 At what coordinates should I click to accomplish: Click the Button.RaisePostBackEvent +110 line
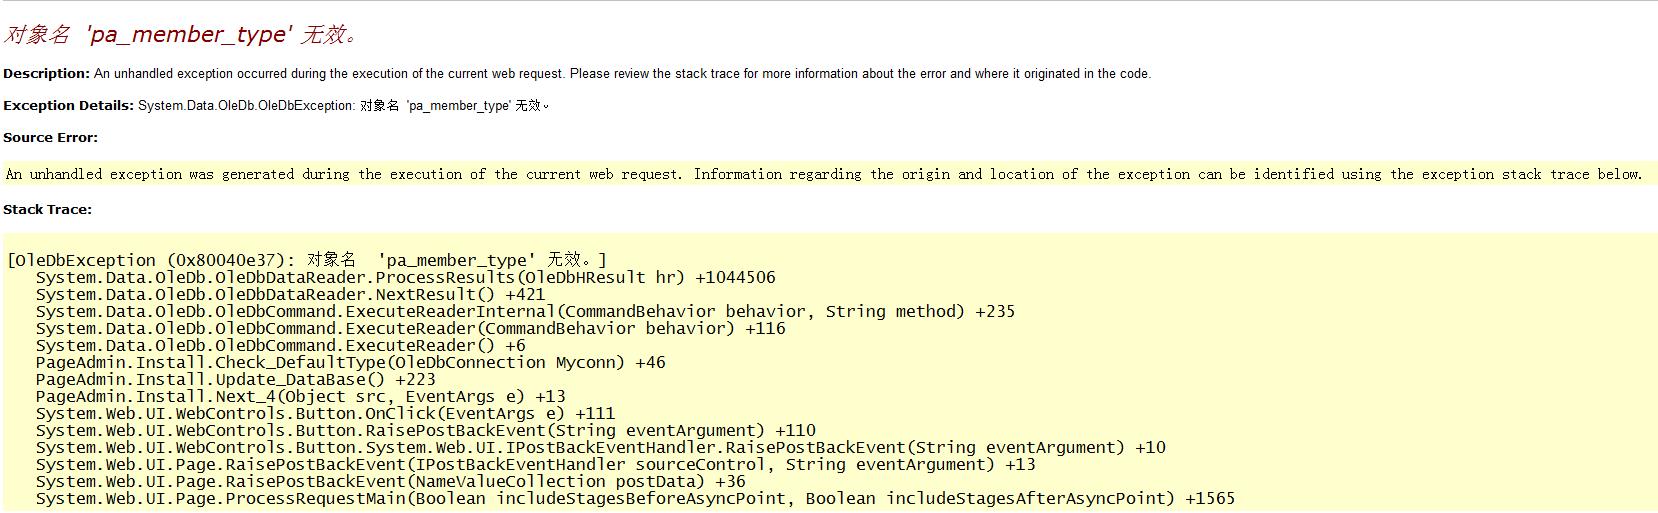click(x=425, y=430)
